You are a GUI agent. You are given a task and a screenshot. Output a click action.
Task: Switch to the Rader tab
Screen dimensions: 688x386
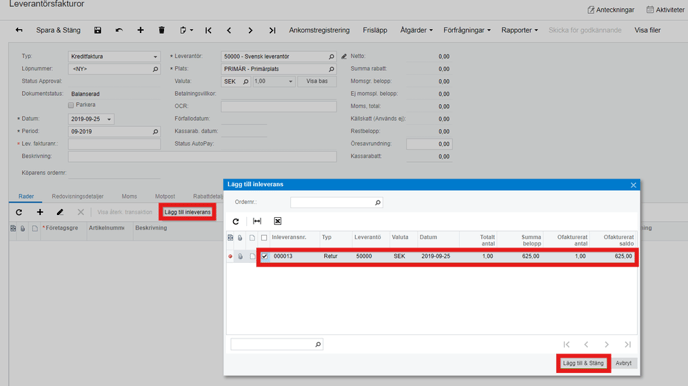(26, 197)
